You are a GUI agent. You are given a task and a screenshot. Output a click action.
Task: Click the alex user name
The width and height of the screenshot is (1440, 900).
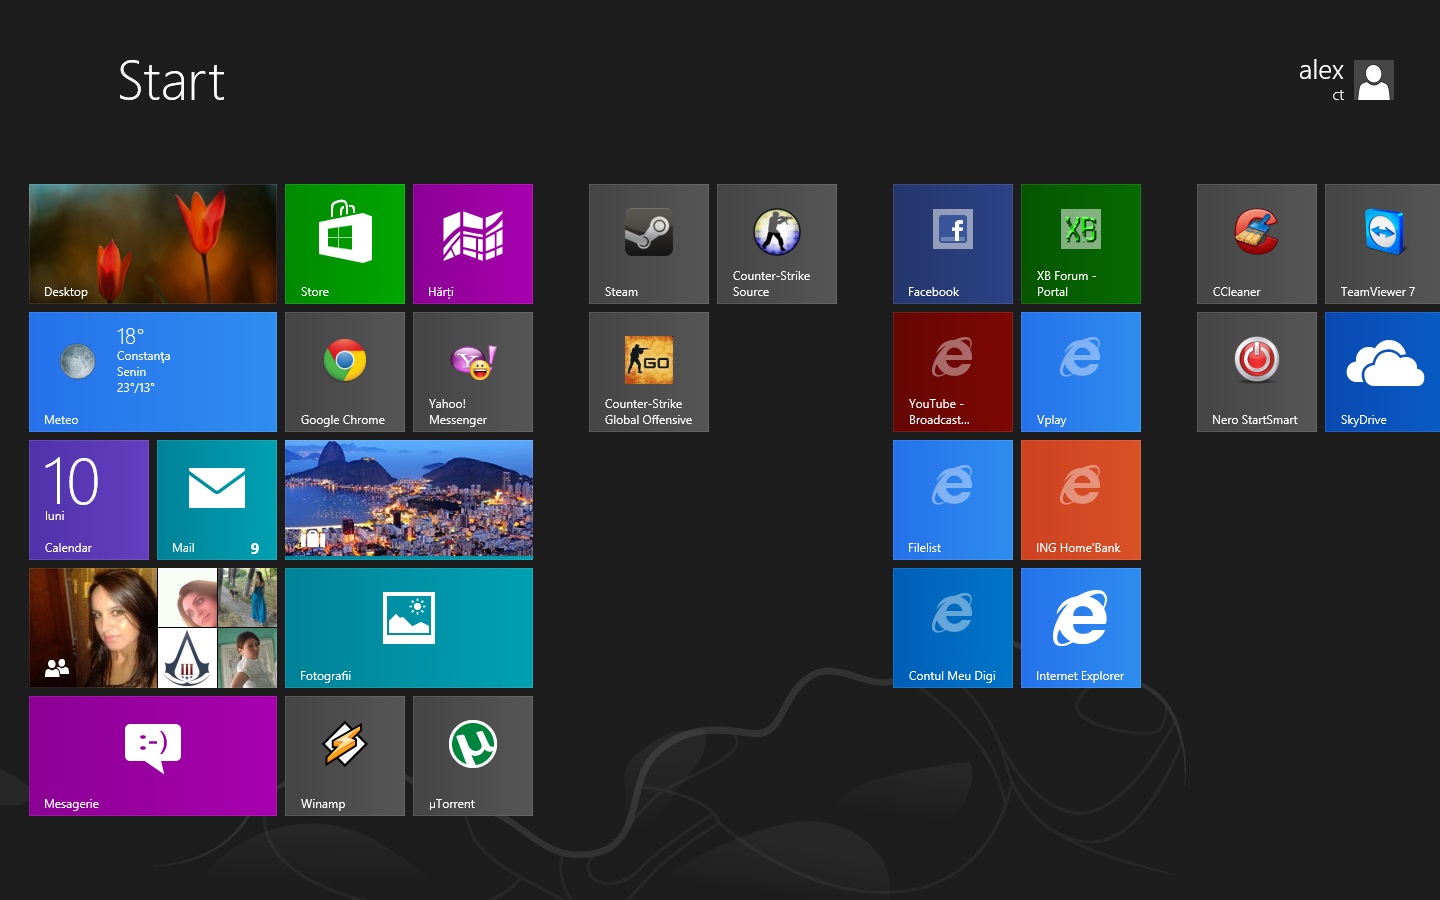1321,71
